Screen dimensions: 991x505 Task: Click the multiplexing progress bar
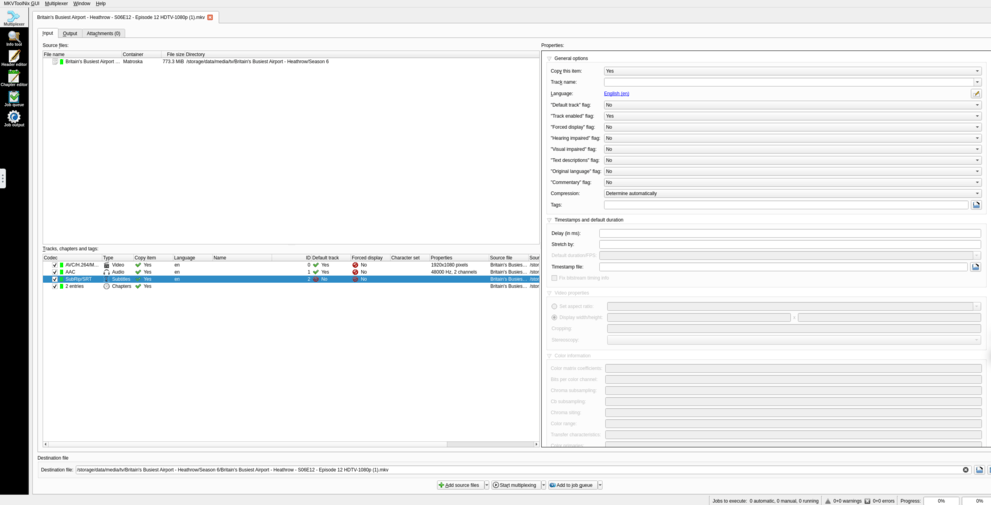pos(941,501)
